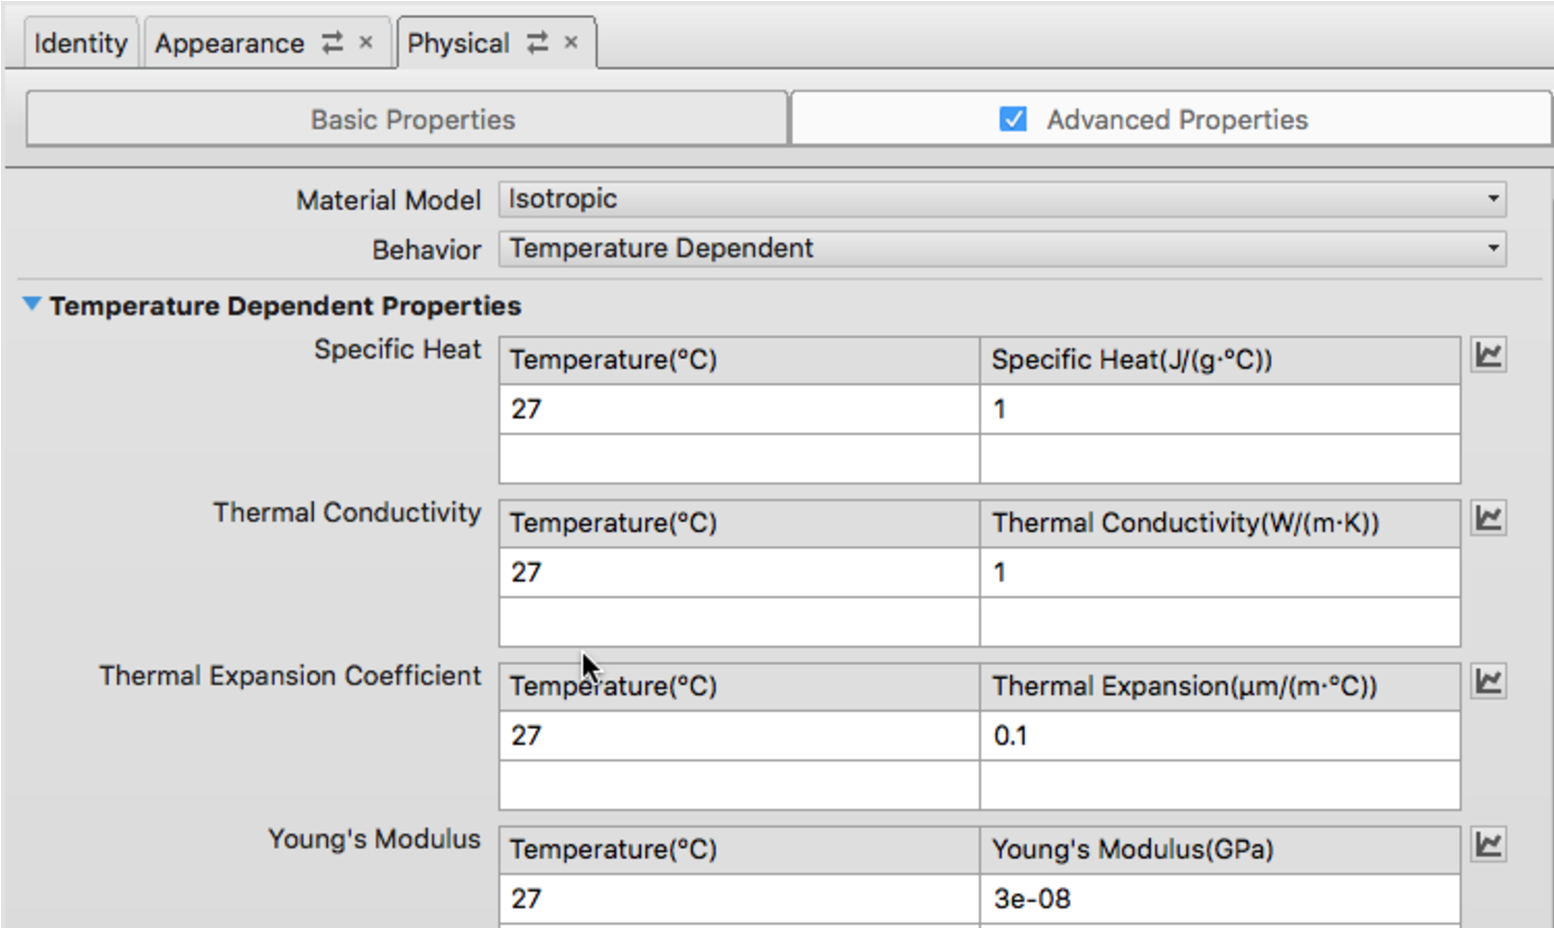Click the Young's Modulus 3e-08 cell
The height and width of the screenshot is (928, 1554).
tap(1219, 899)
